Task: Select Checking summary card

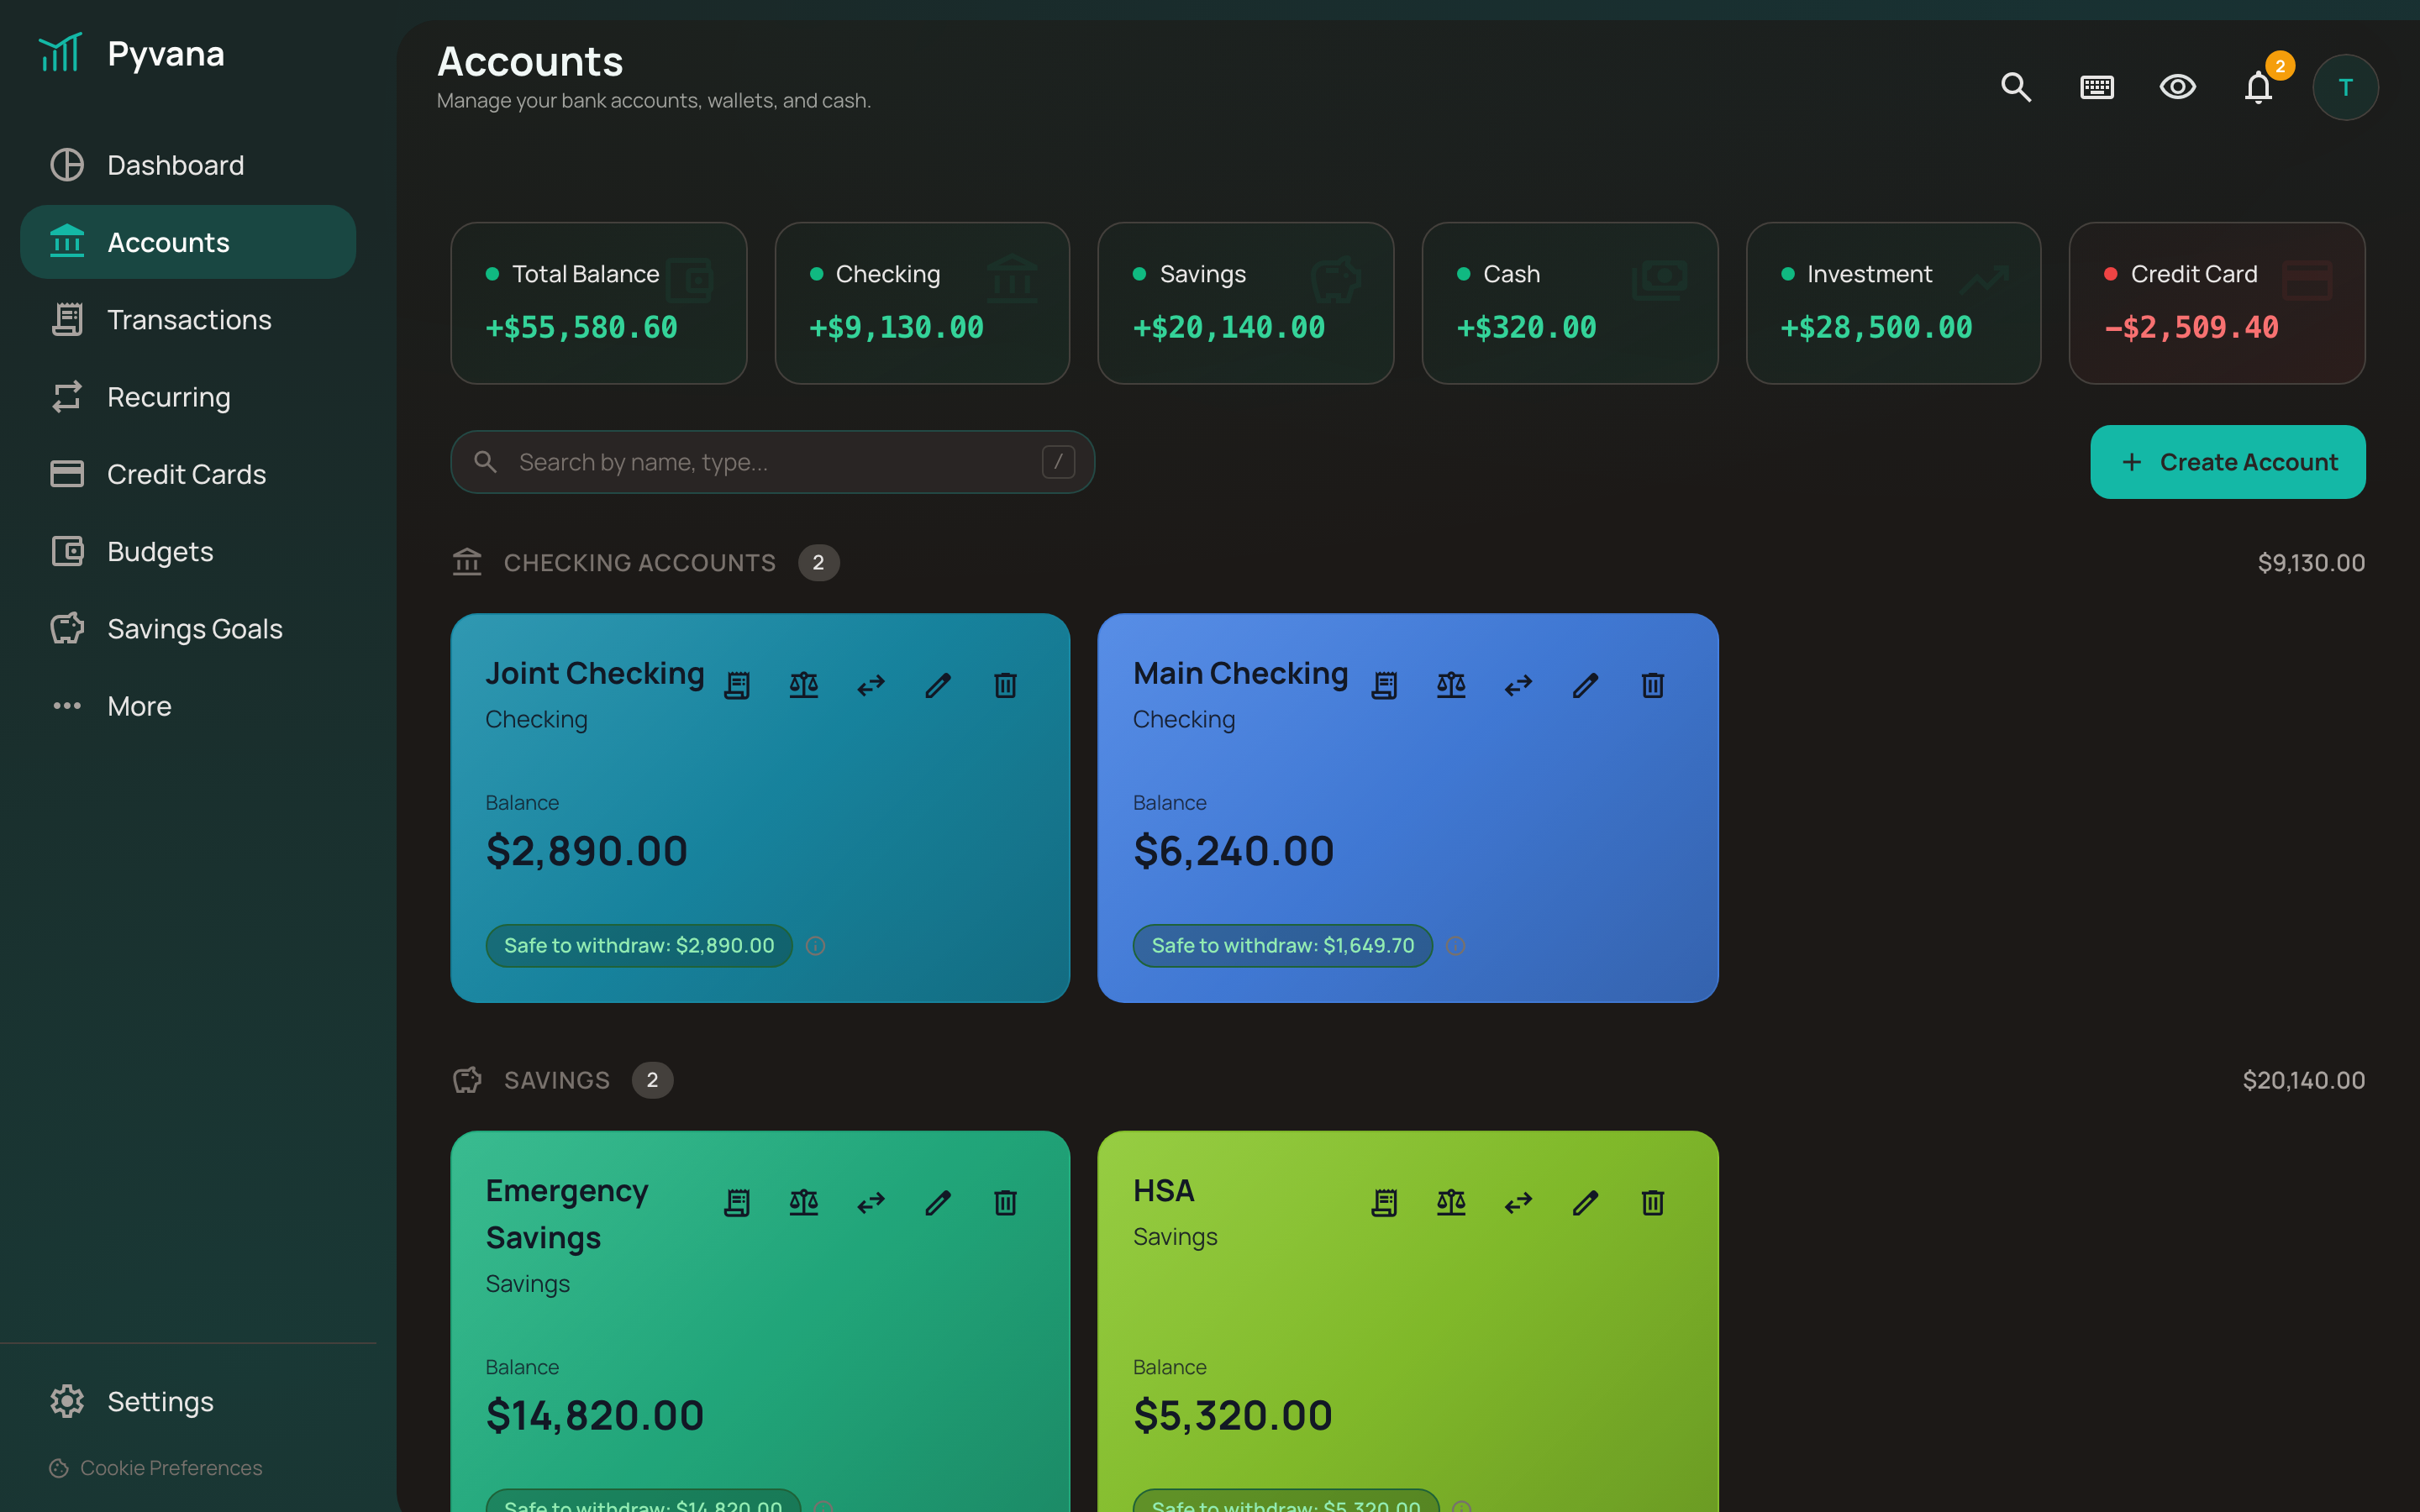Action: (x=922, y=303)
